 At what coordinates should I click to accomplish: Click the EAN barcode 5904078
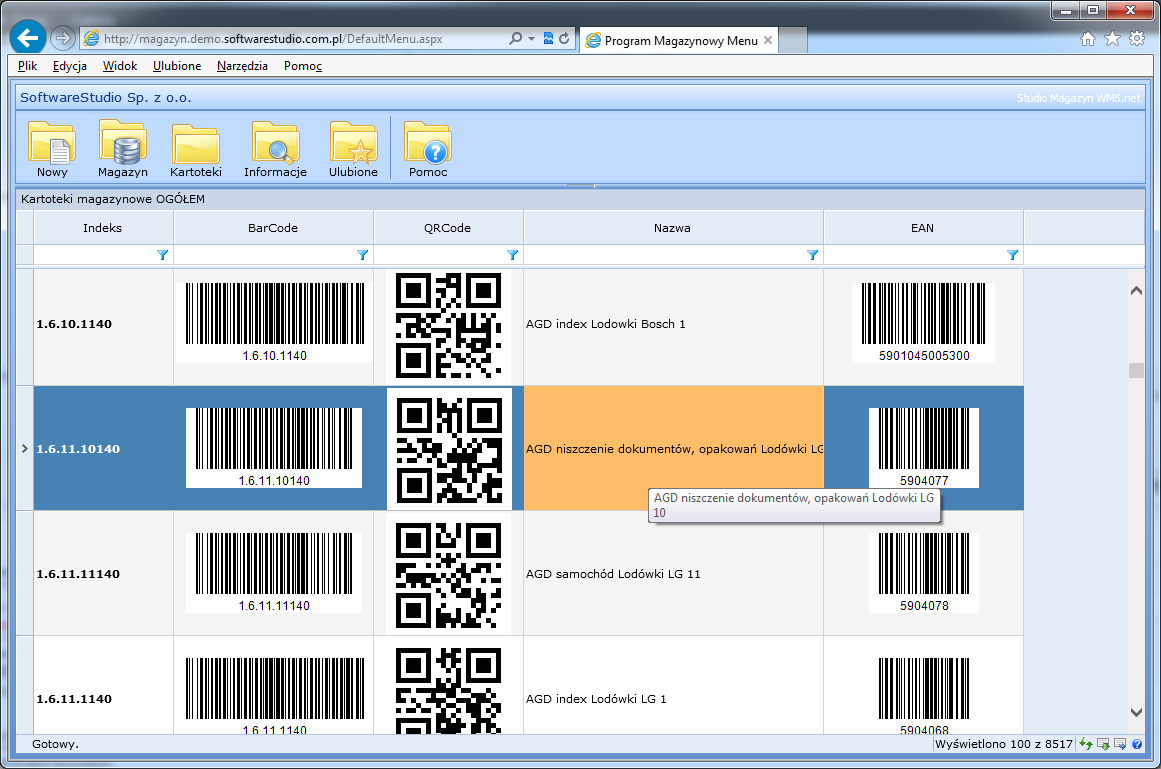(923, 572)
